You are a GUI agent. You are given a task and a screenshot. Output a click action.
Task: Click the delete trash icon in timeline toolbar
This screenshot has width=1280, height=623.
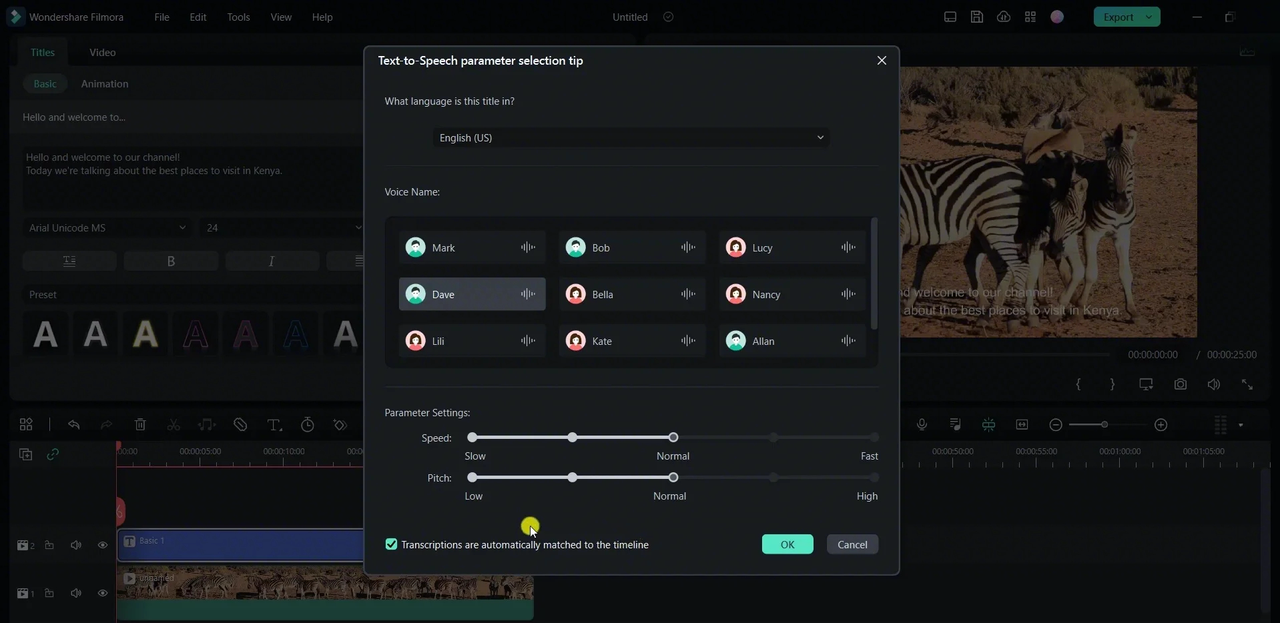coord(140,425)
